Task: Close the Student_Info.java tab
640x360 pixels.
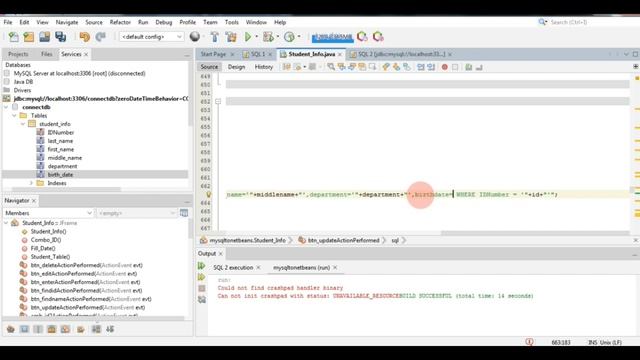Action: click(340, 54)
